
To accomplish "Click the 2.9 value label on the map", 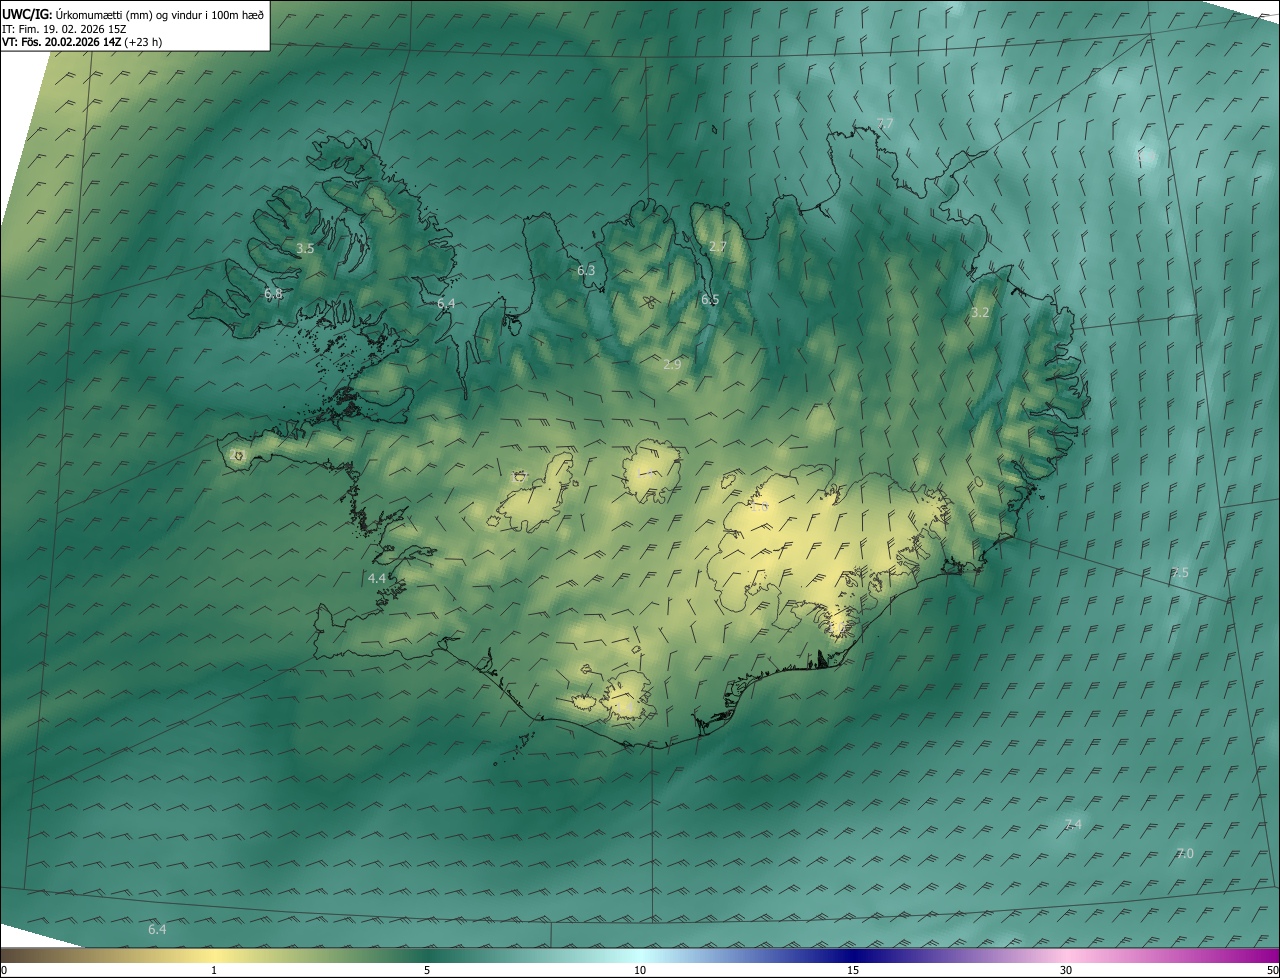I will coord(672,365).
